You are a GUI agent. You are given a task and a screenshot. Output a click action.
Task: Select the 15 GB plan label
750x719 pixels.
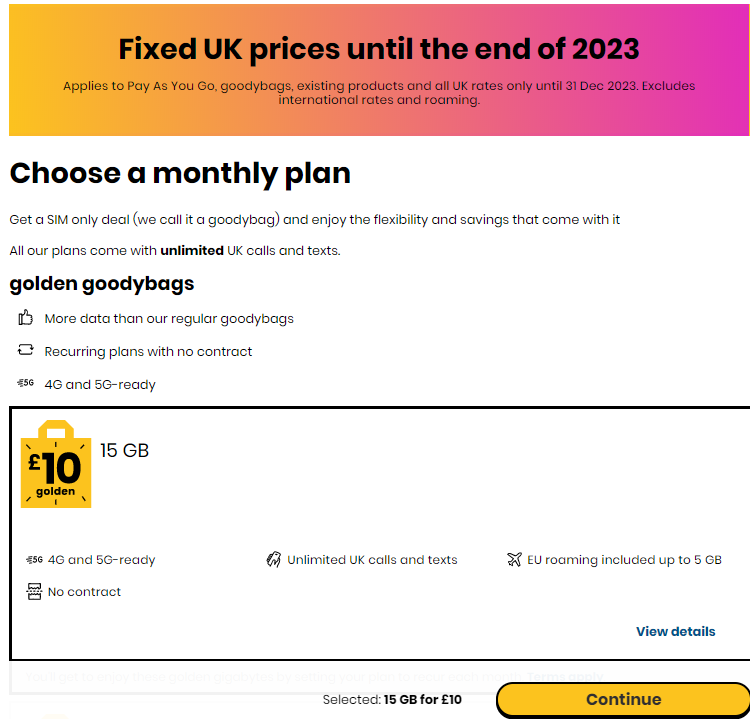[124, 451]
